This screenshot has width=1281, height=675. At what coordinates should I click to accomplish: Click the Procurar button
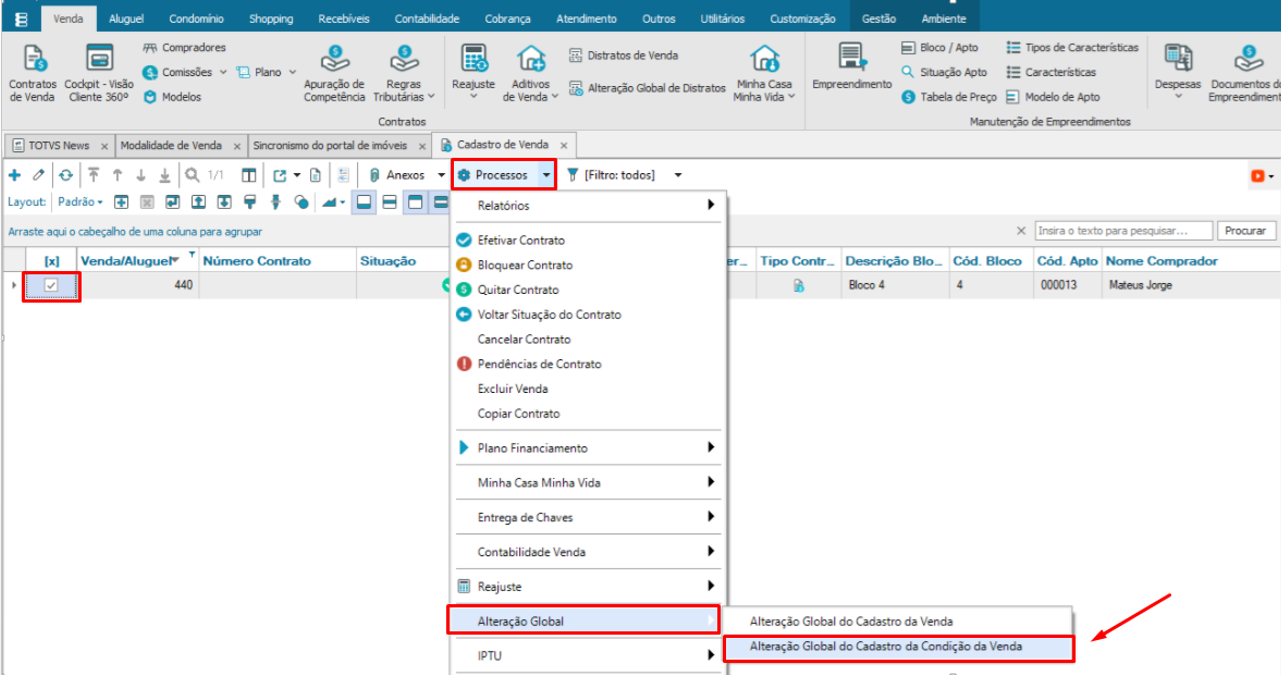tap(1246, 231)
